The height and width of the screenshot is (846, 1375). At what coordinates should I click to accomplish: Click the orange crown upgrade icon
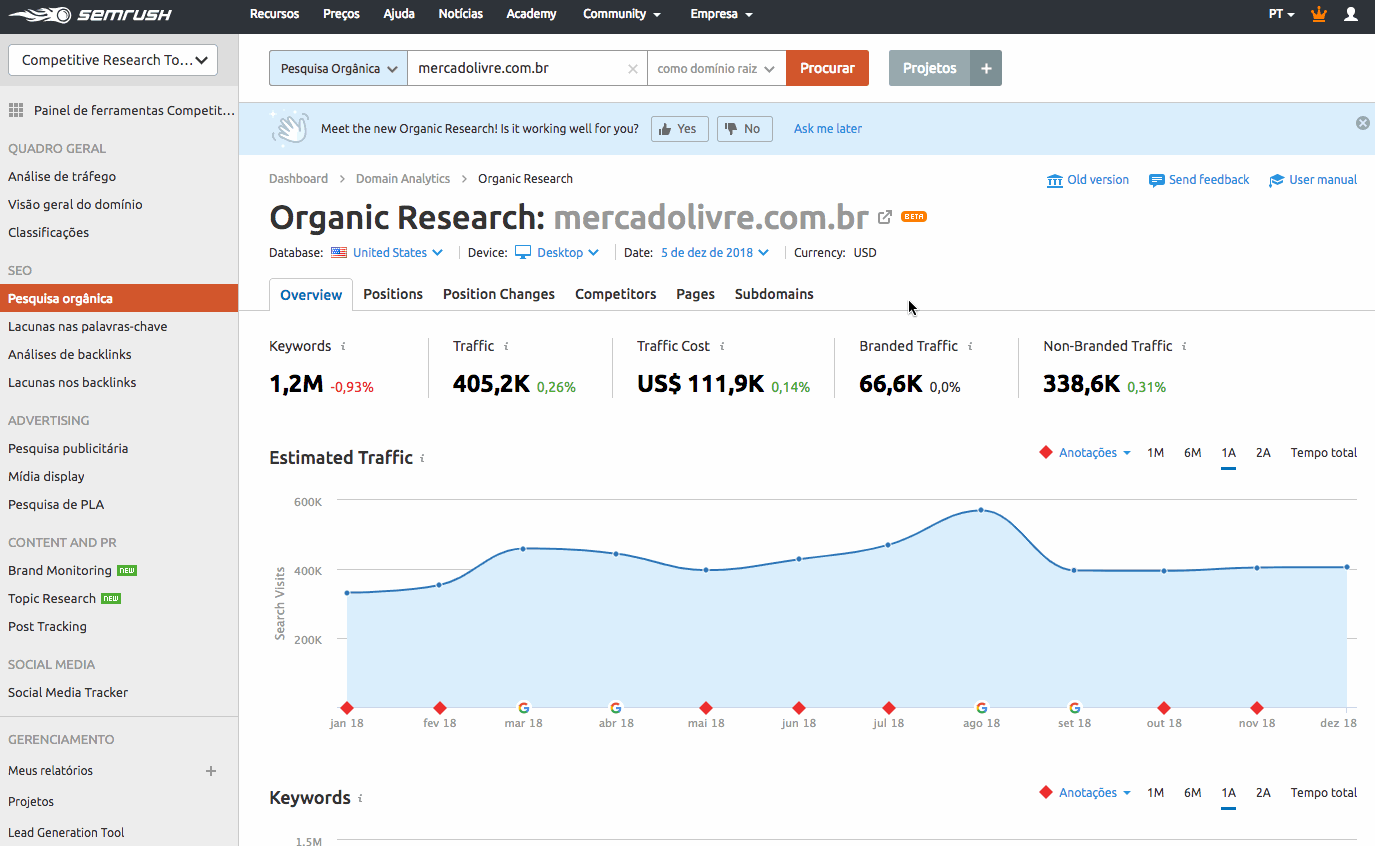click(1318, 14)
